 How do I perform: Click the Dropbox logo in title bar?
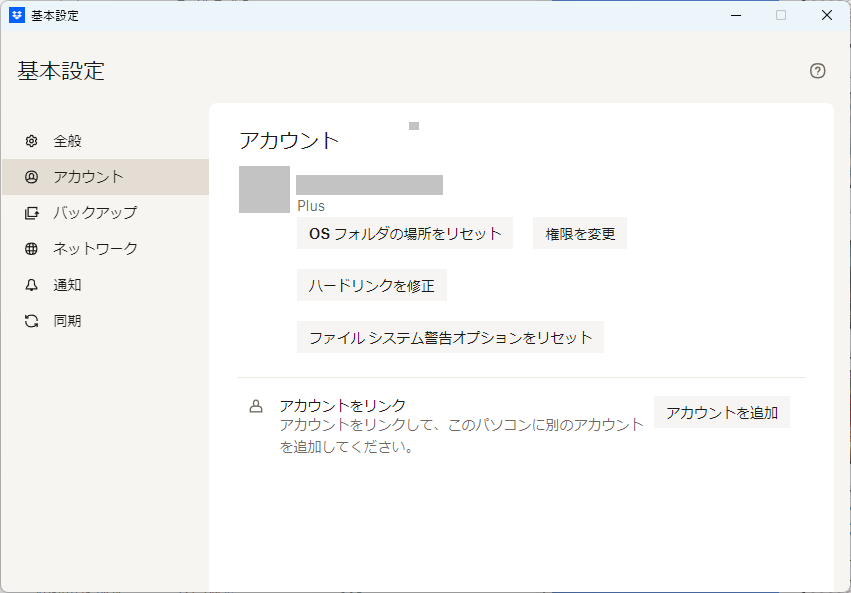click(17, 15)
